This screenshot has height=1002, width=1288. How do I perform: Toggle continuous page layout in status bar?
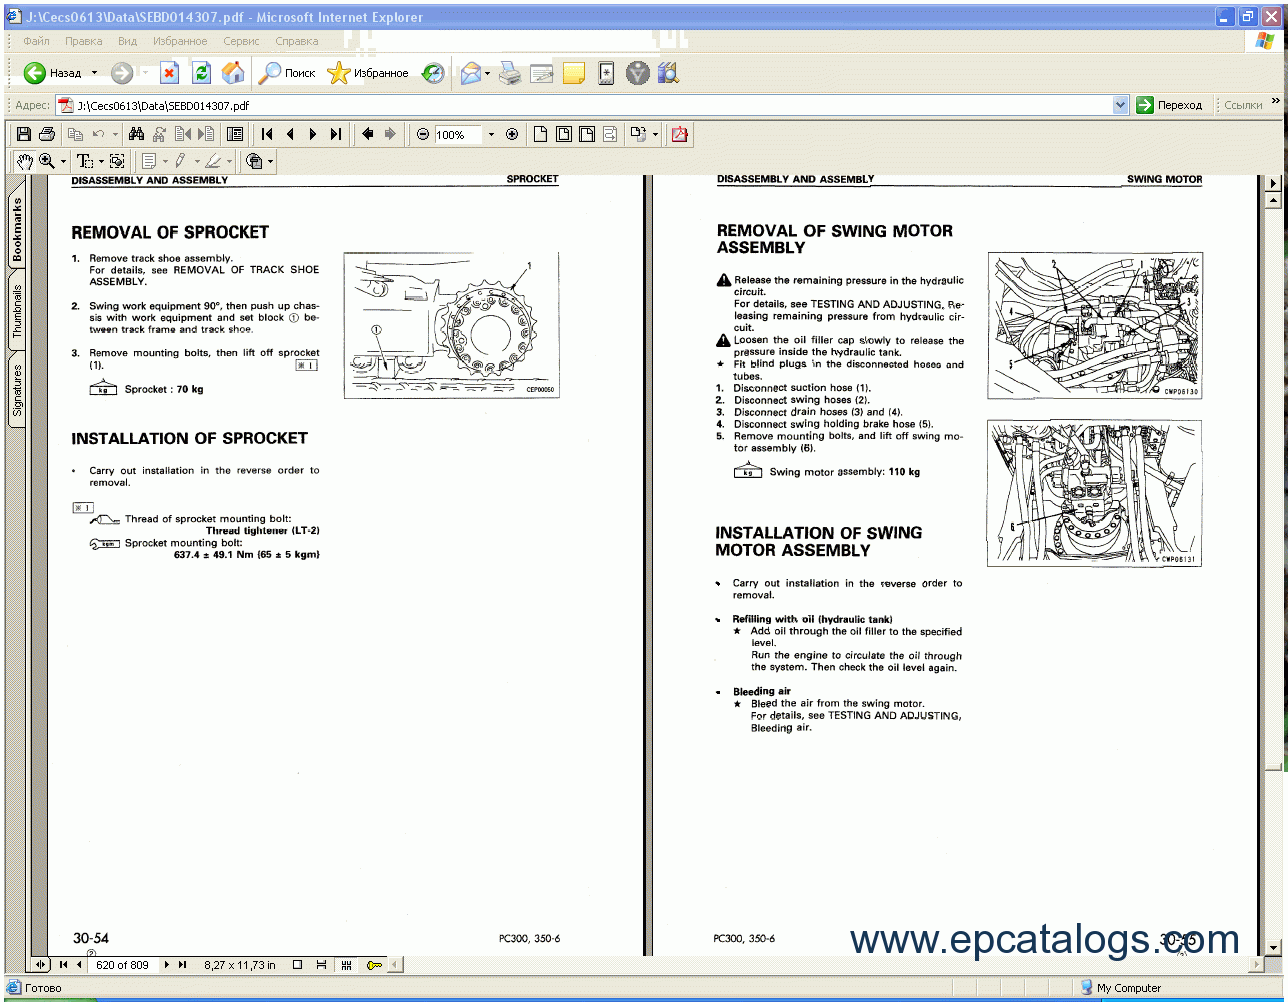(321, 965)
